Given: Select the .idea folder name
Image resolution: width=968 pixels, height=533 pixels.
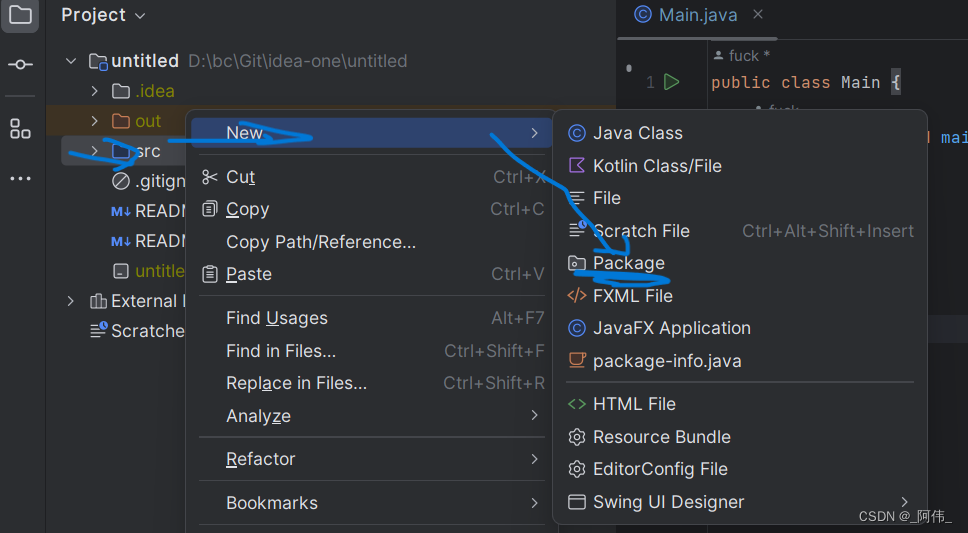Looking at the screenshot, I should coord(155,91).
